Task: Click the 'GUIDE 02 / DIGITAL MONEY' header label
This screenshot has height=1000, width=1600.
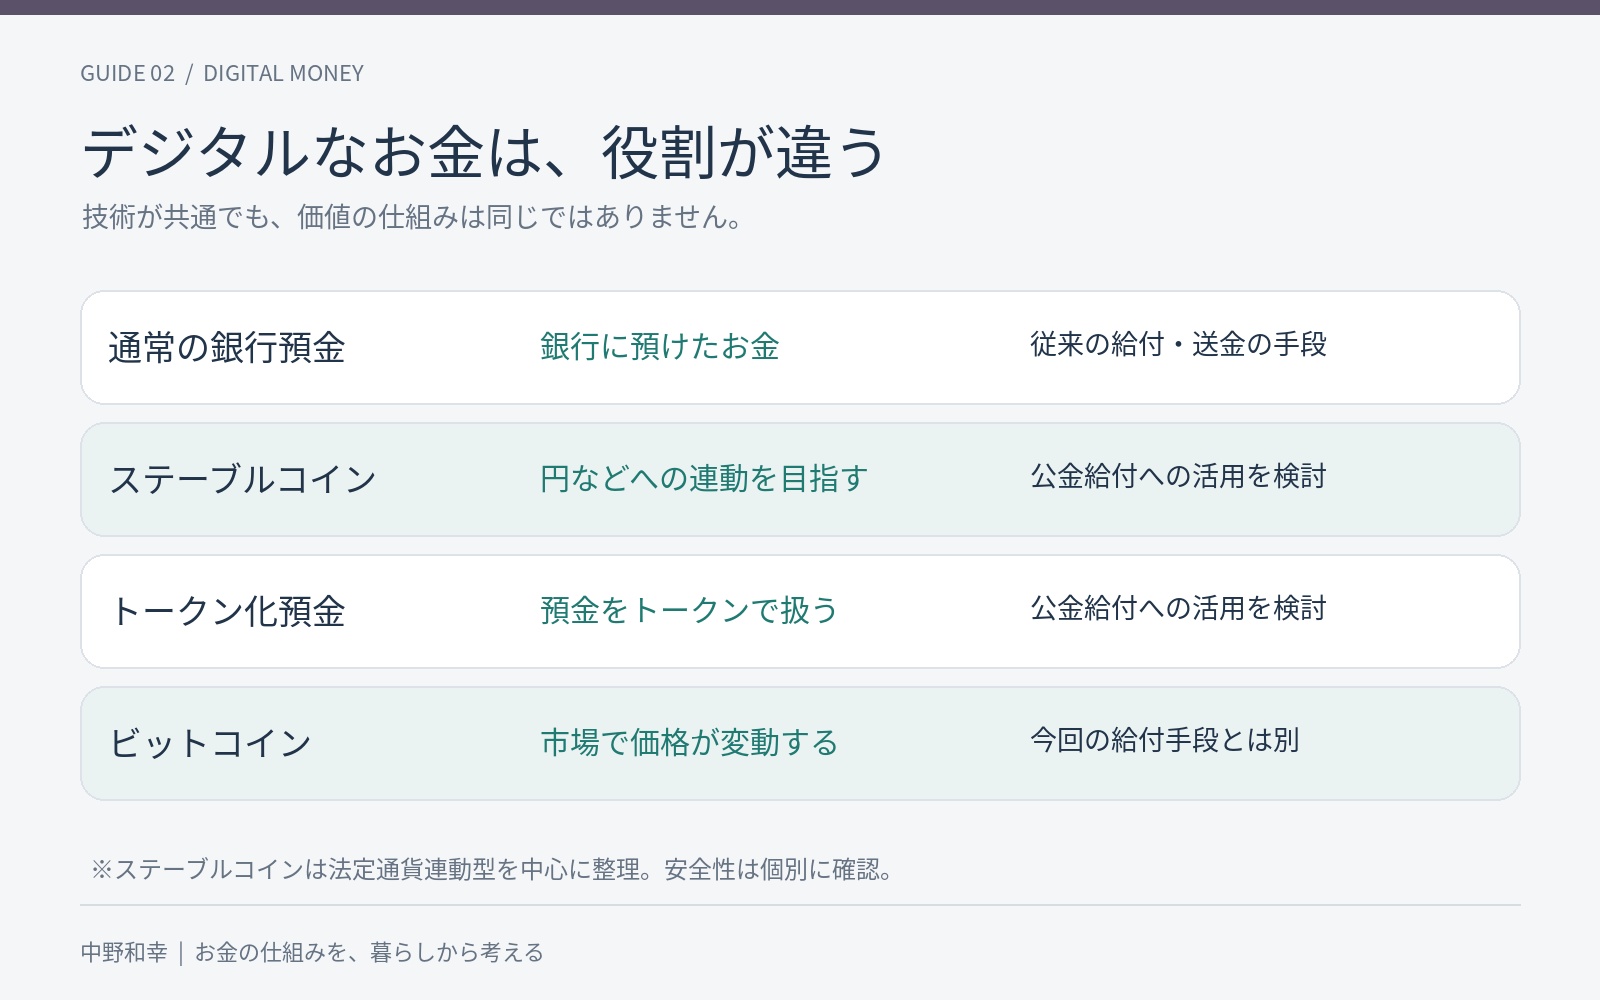Action: pos(222,74)
